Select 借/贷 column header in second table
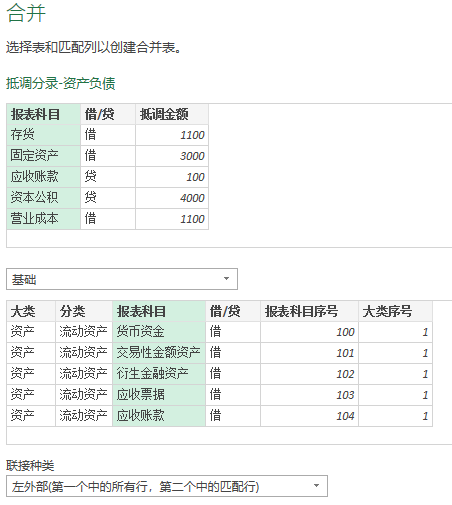The height and width of the screenshot is (505, 452). (233, 311)
